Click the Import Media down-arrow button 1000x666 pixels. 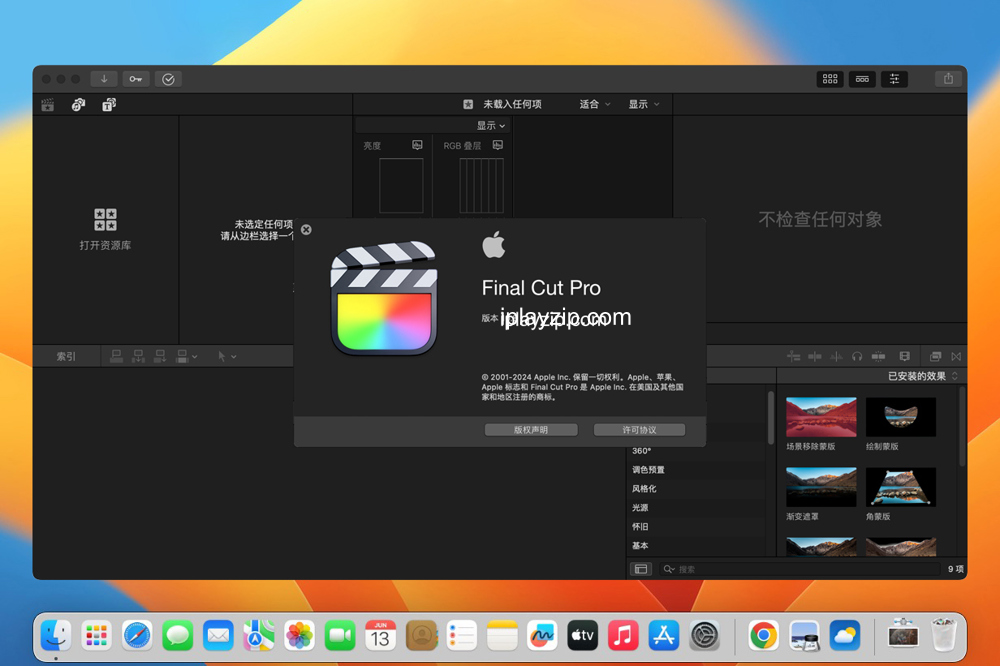(103, 79)
